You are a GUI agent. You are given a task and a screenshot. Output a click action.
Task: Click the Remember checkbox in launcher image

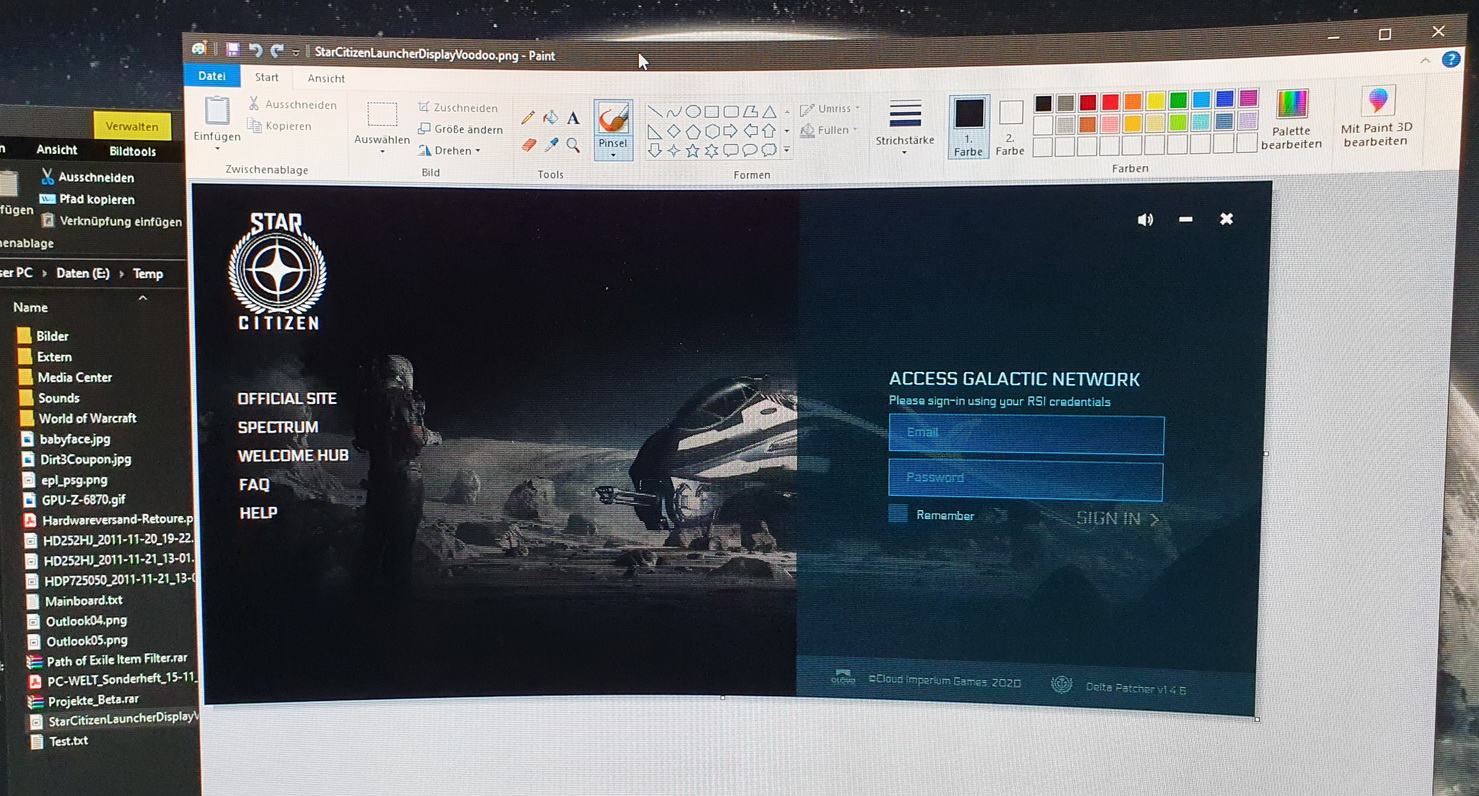[898, 514]
